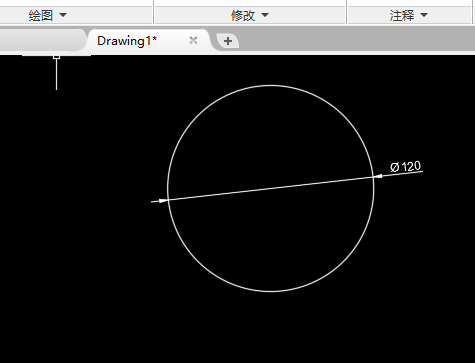Add a new drawing tab
475x363 pixels.
point(228,41)
